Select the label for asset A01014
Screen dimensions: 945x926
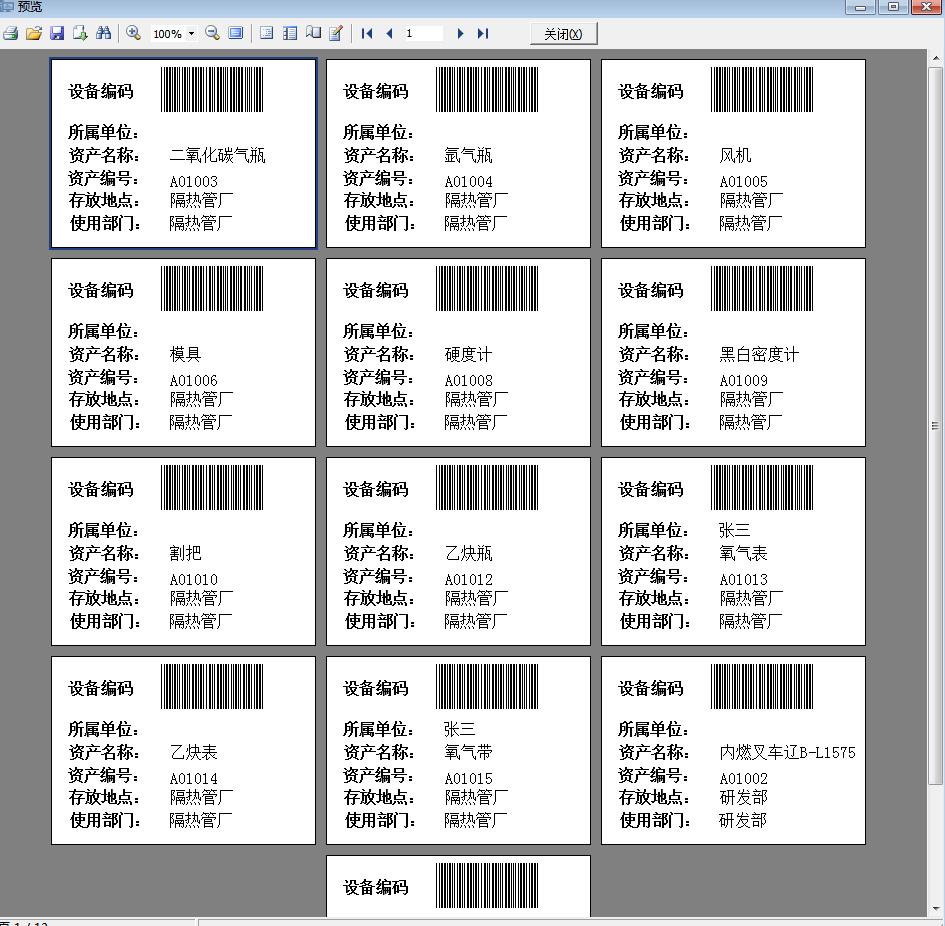pyautogui.click(x=183, y=751)
